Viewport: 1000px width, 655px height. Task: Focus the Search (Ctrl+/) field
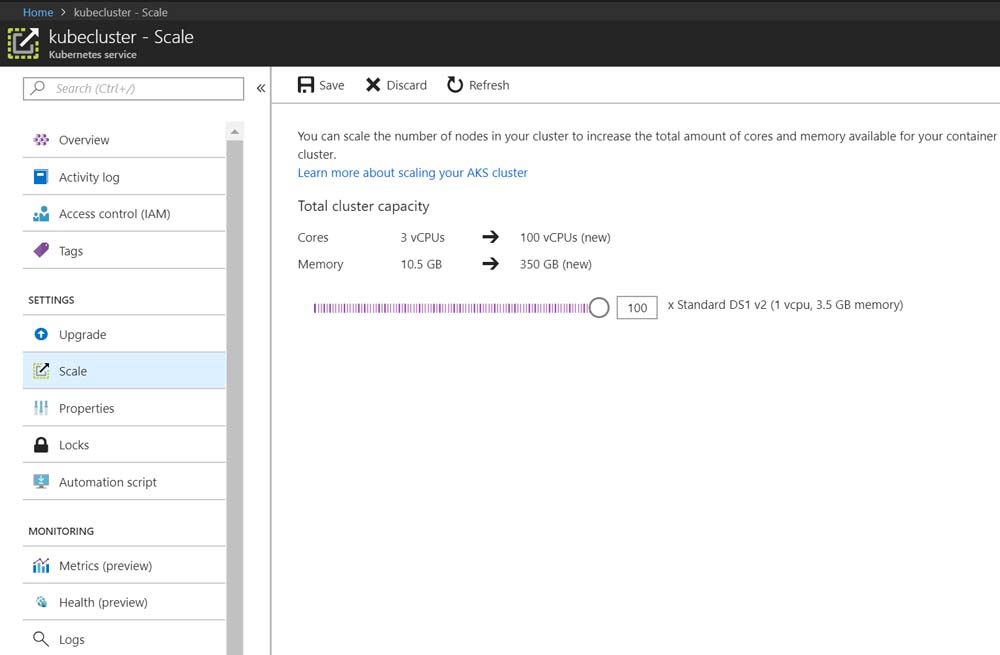[140, 88]
